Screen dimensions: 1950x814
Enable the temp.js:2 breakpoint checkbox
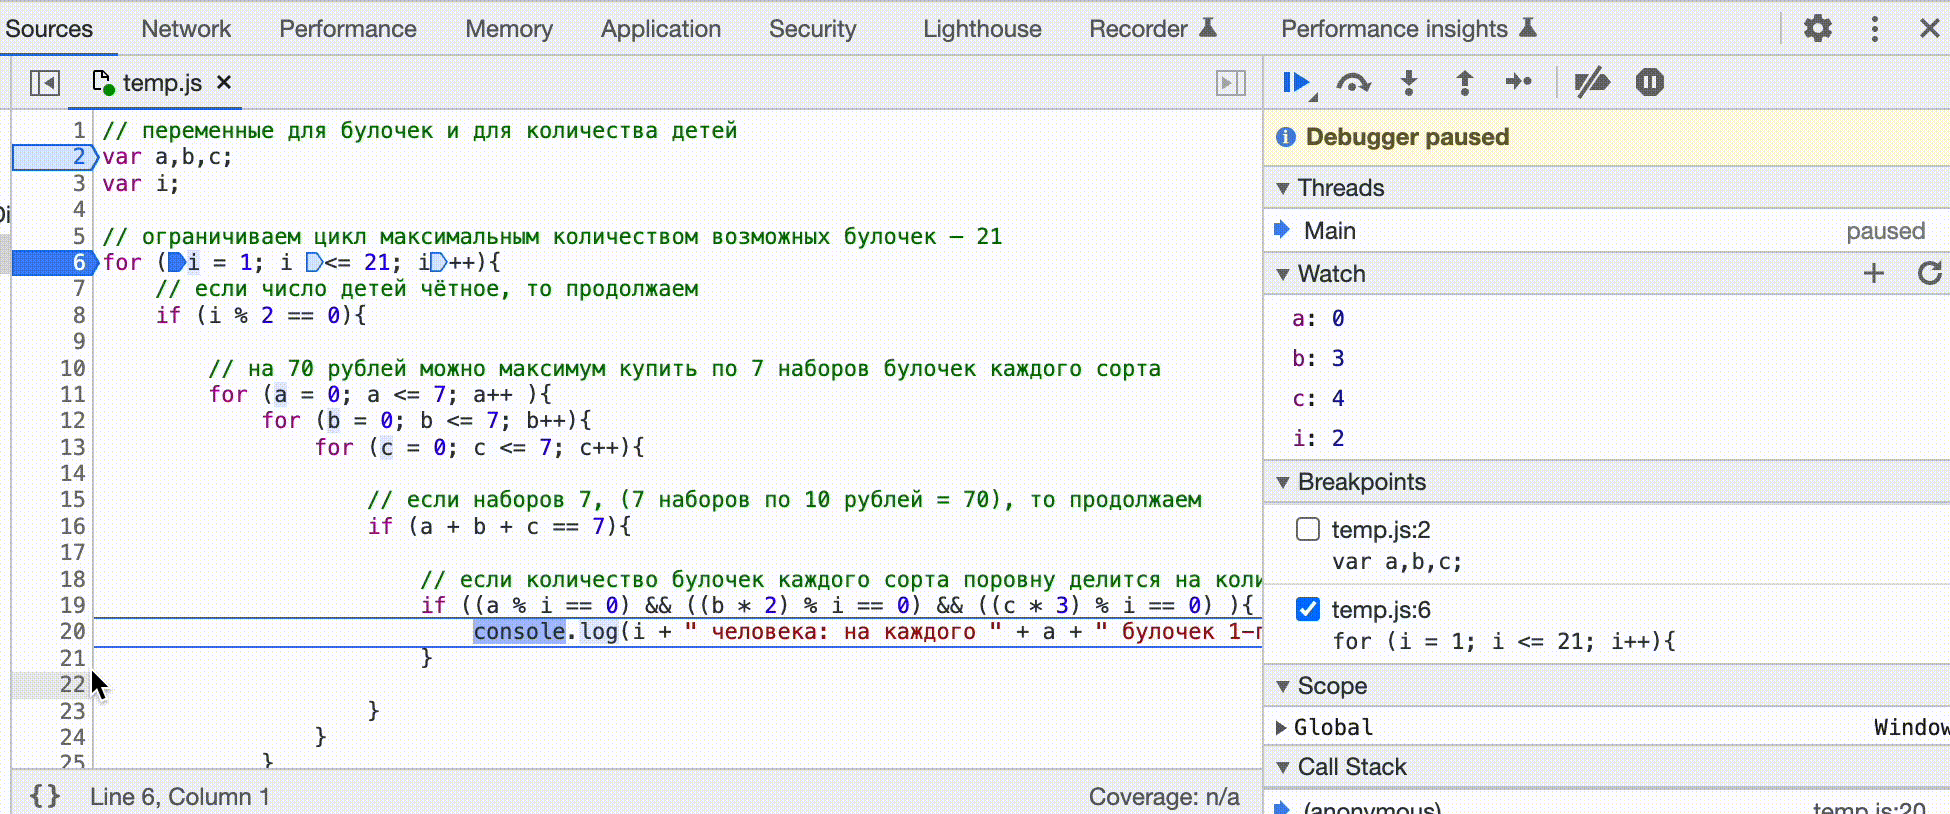click(1308, 529)
